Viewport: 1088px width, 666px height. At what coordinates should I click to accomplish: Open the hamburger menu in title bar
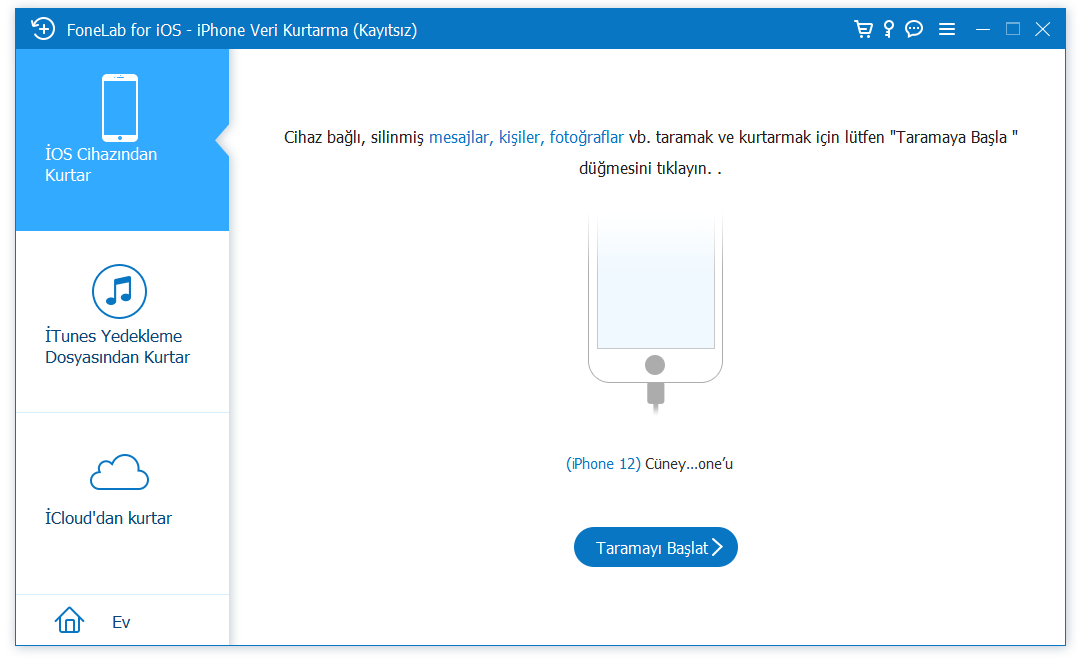pyautogui.click(x=947, y=29)
